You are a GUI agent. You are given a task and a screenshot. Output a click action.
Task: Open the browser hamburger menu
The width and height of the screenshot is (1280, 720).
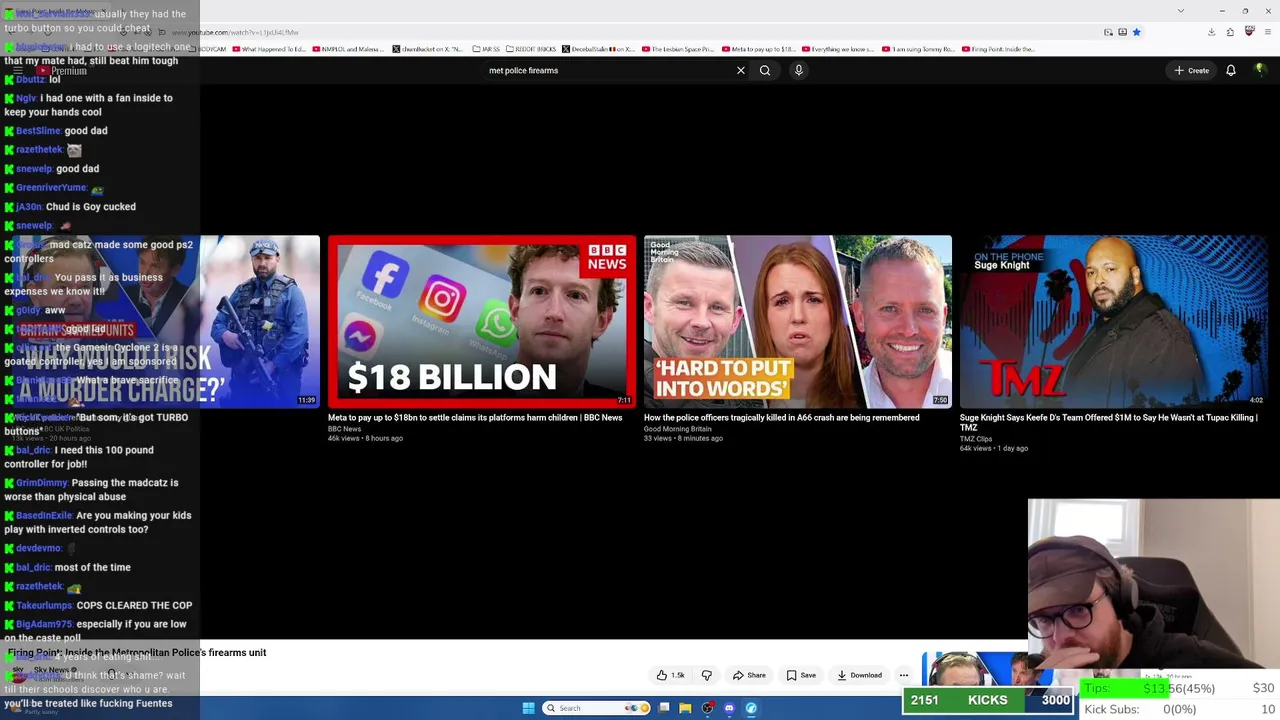(1267, 32)
